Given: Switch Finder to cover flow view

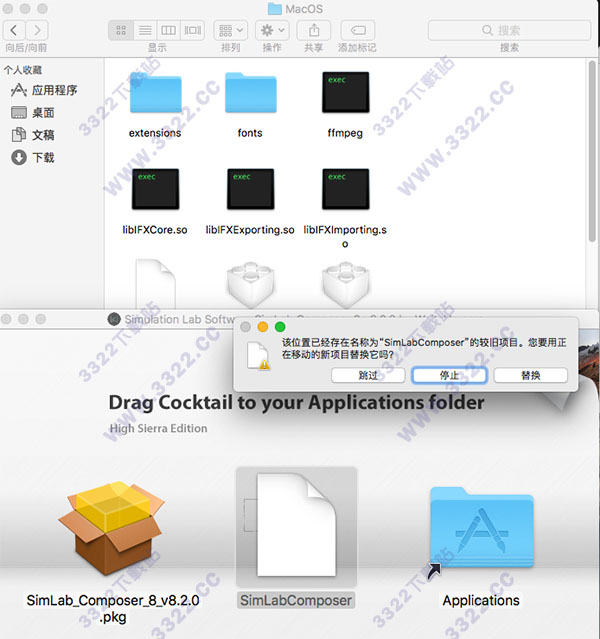Looking at the screenshot, I should [192, 30].
